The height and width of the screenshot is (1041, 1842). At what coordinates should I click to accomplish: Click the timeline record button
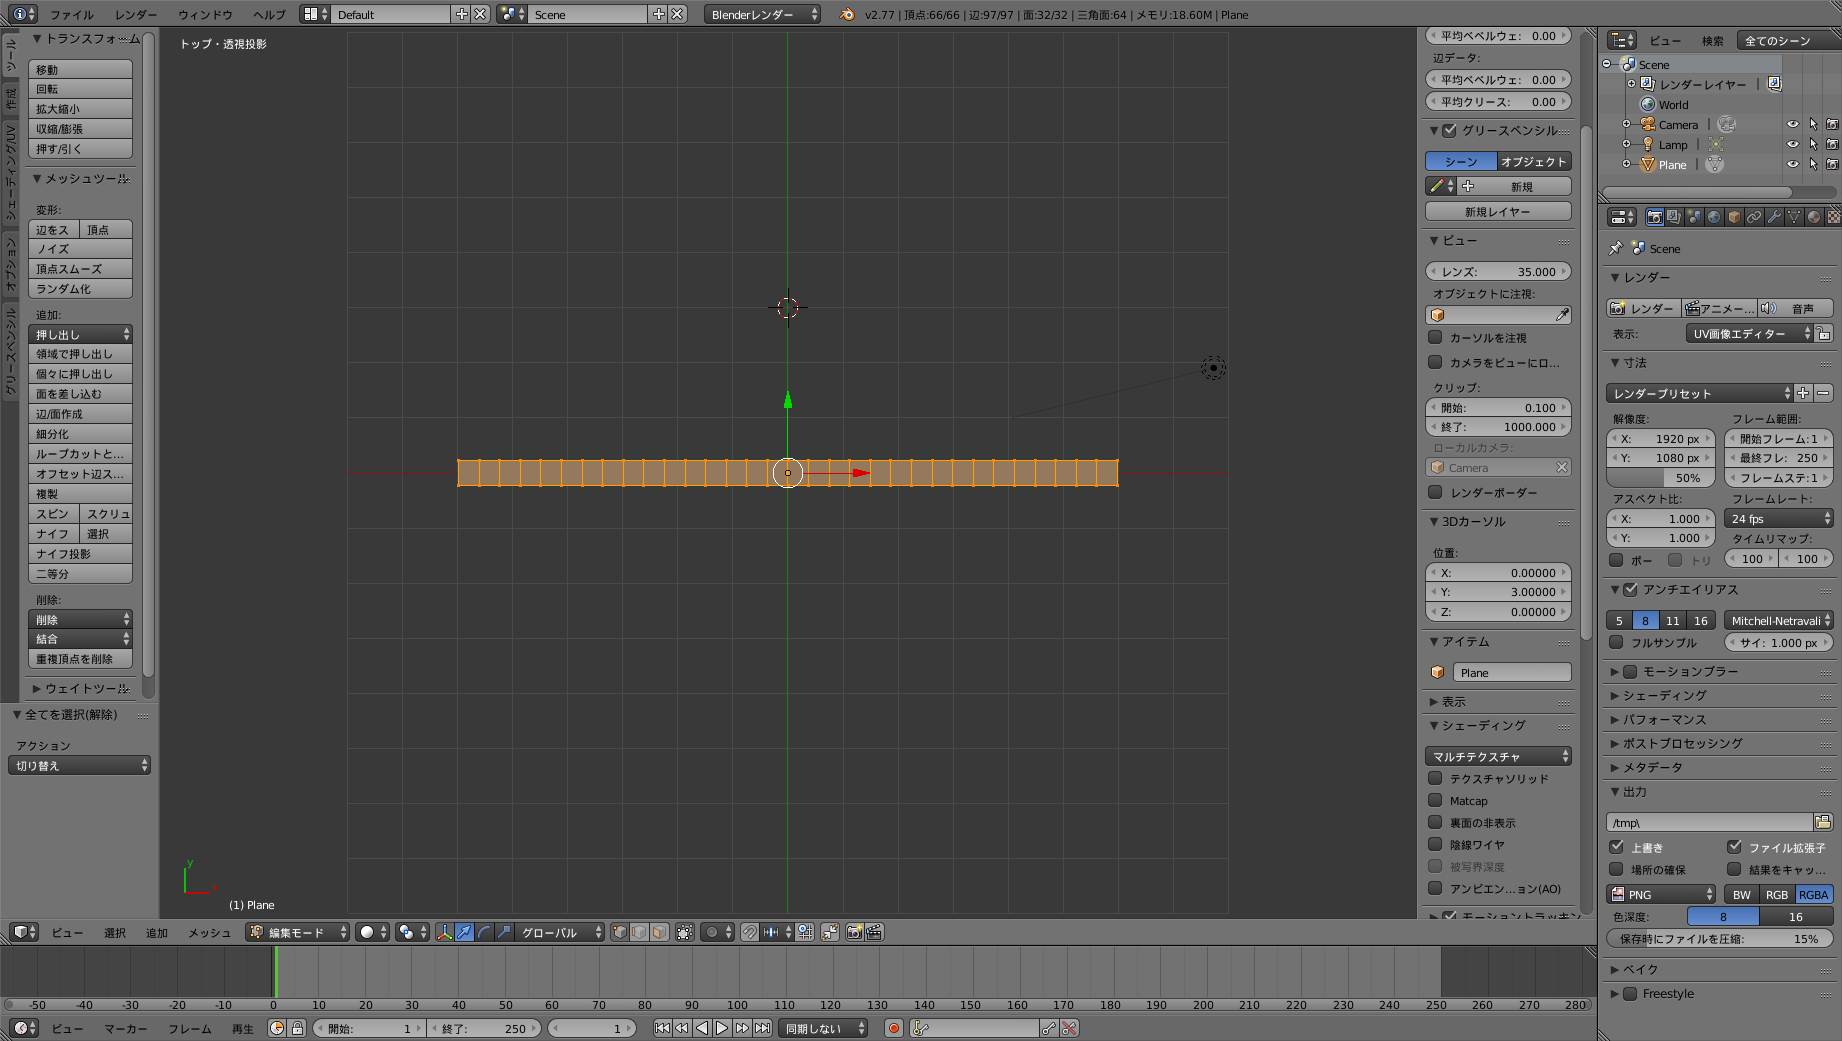894,1028
